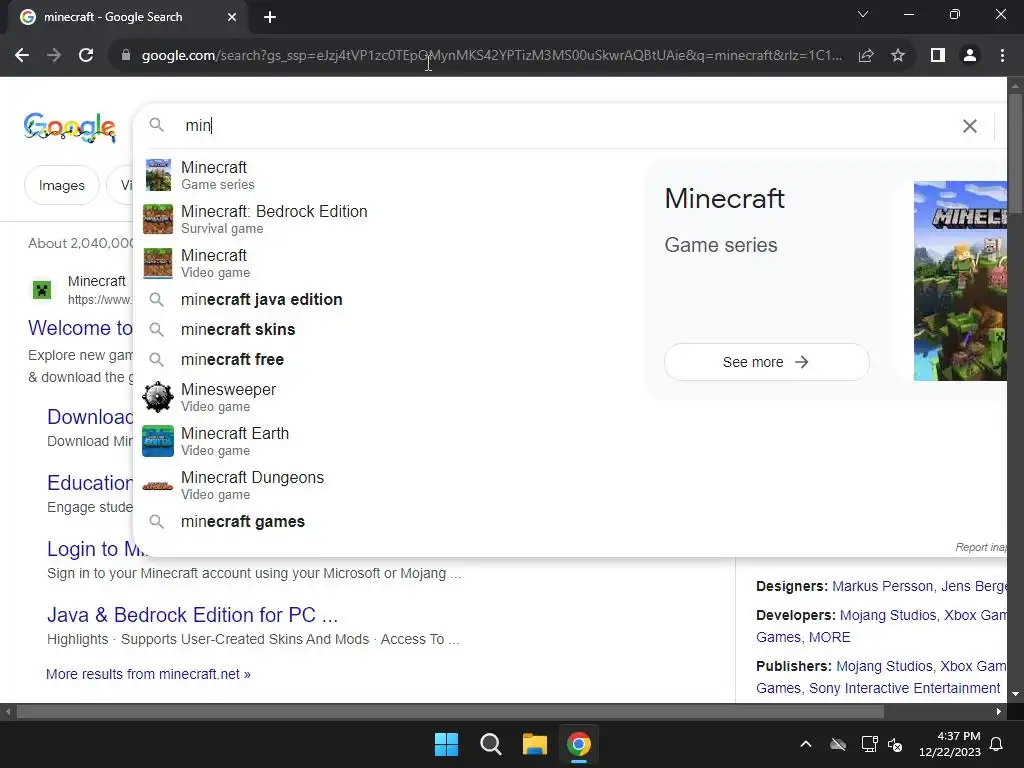
Task: Close the minecraft - Google Search tab
Action: (232, 17)
